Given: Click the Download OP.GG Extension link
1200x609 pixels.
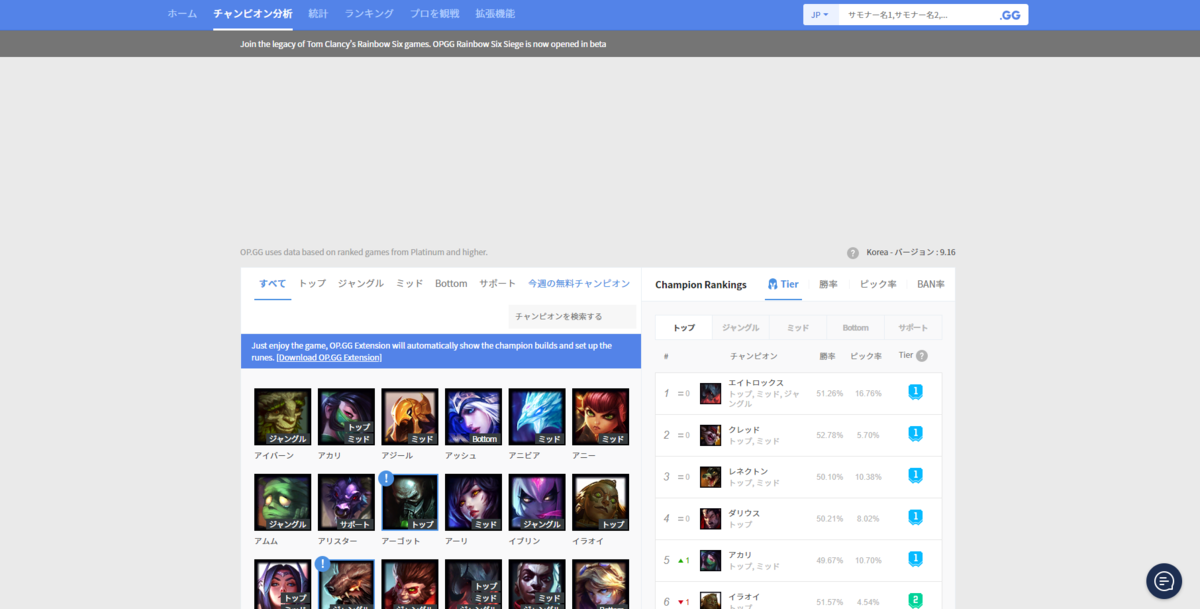Looking at the screenshot, I should (x=329, y=357).
